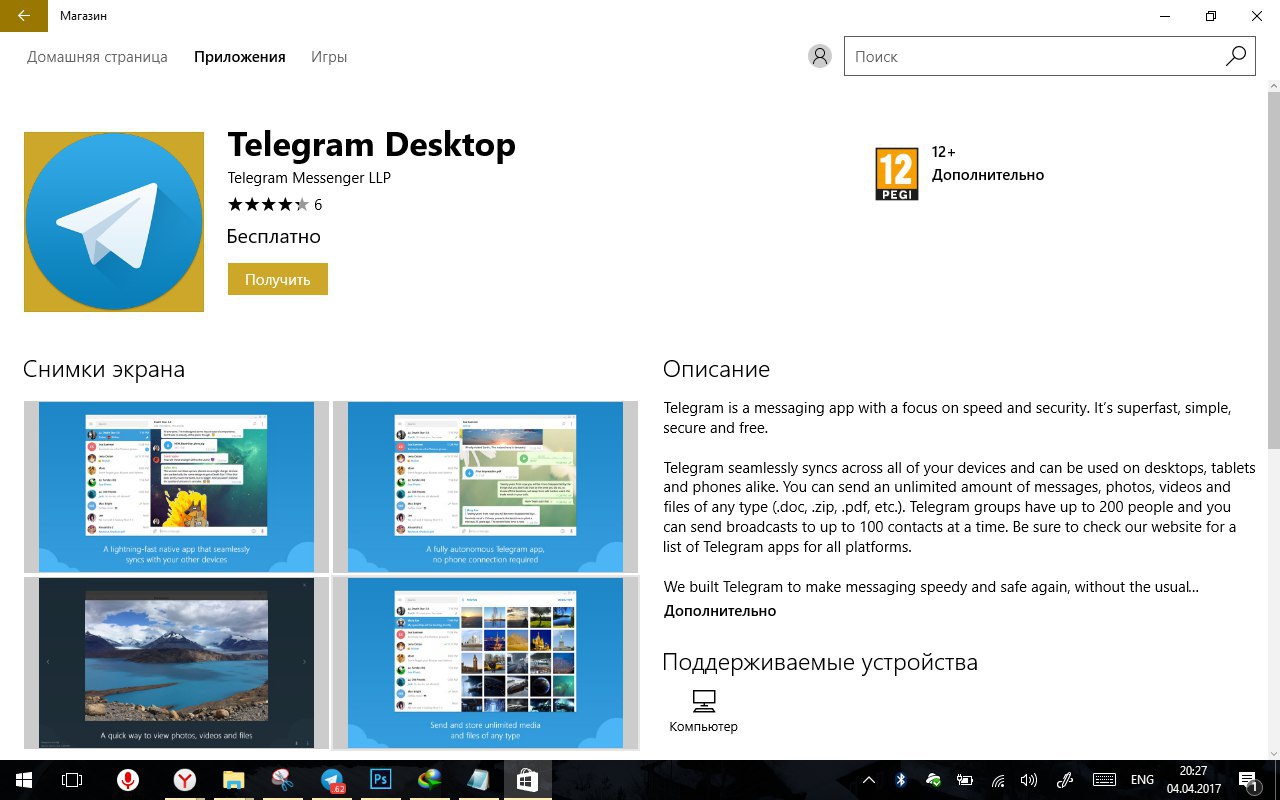Viewport: 1280px width, 800px height.
Task: Open the Wi-Fi network tray icon
Action: (998, 780)
